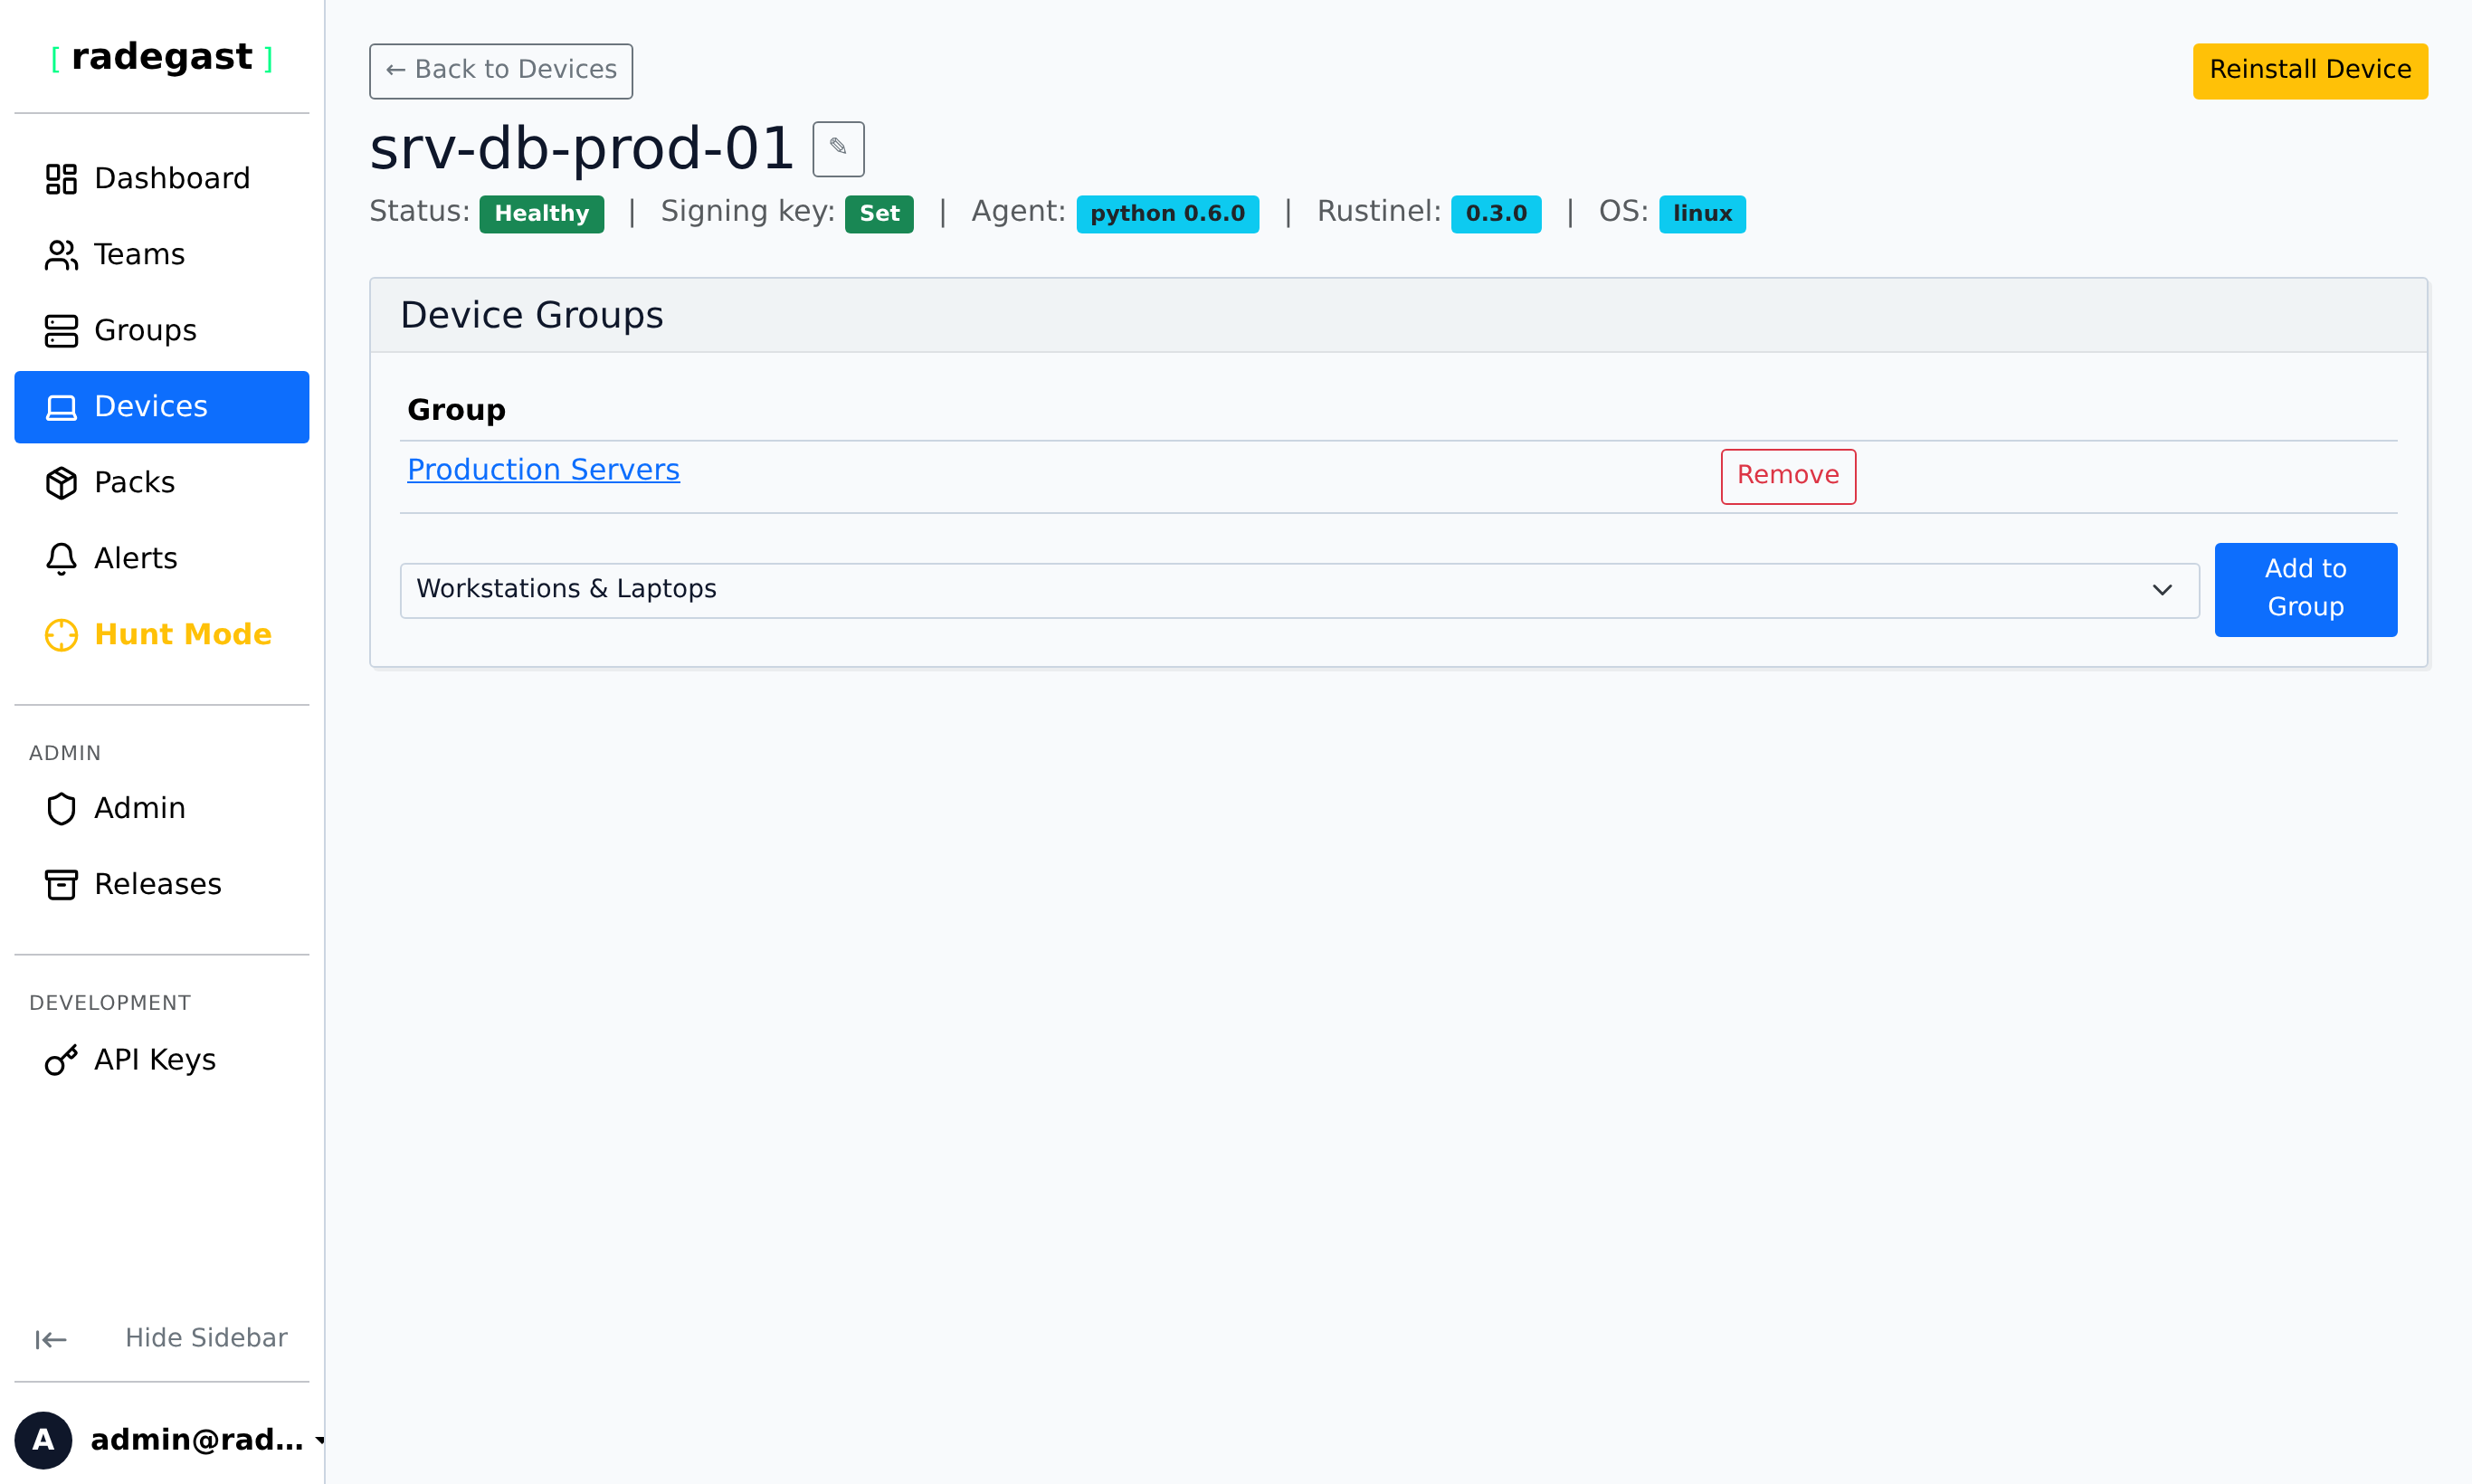Open Hunt Mode

tap(162, 635)
